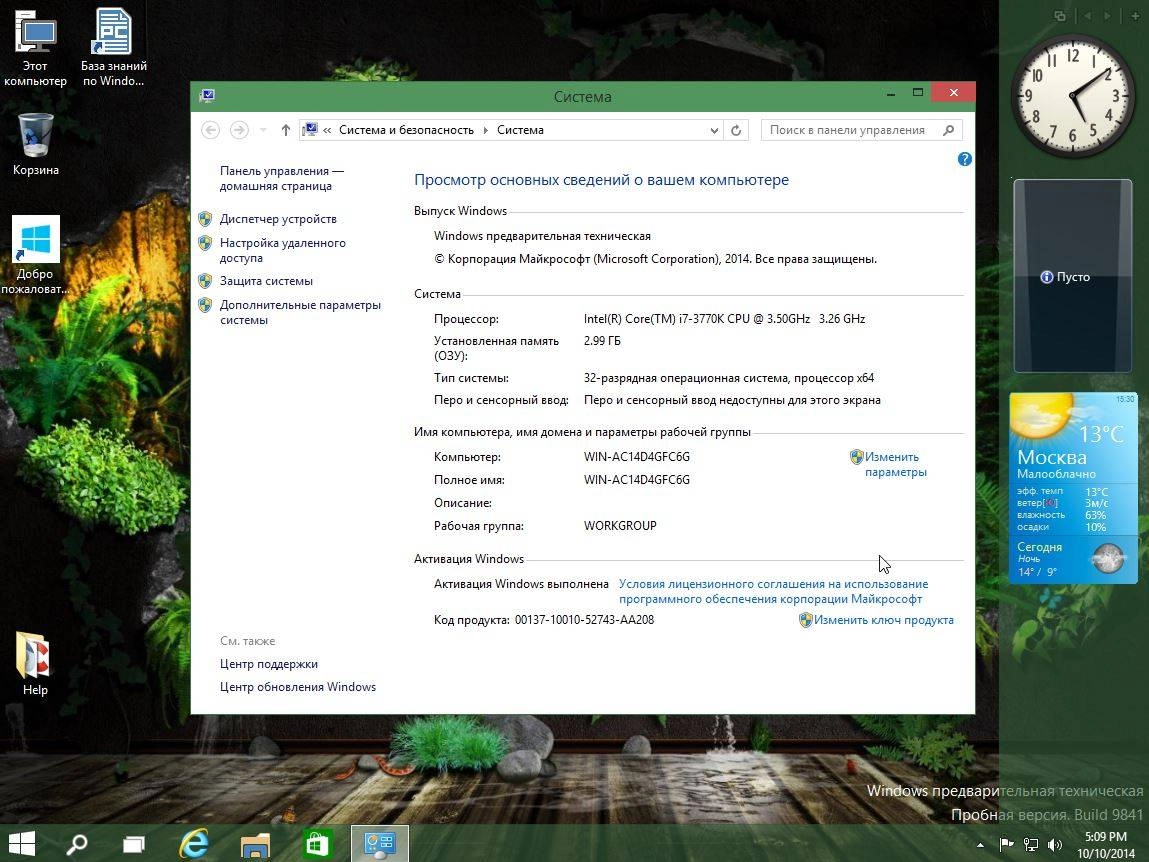Click the Пусто gadget panel

click(1072, 276)
